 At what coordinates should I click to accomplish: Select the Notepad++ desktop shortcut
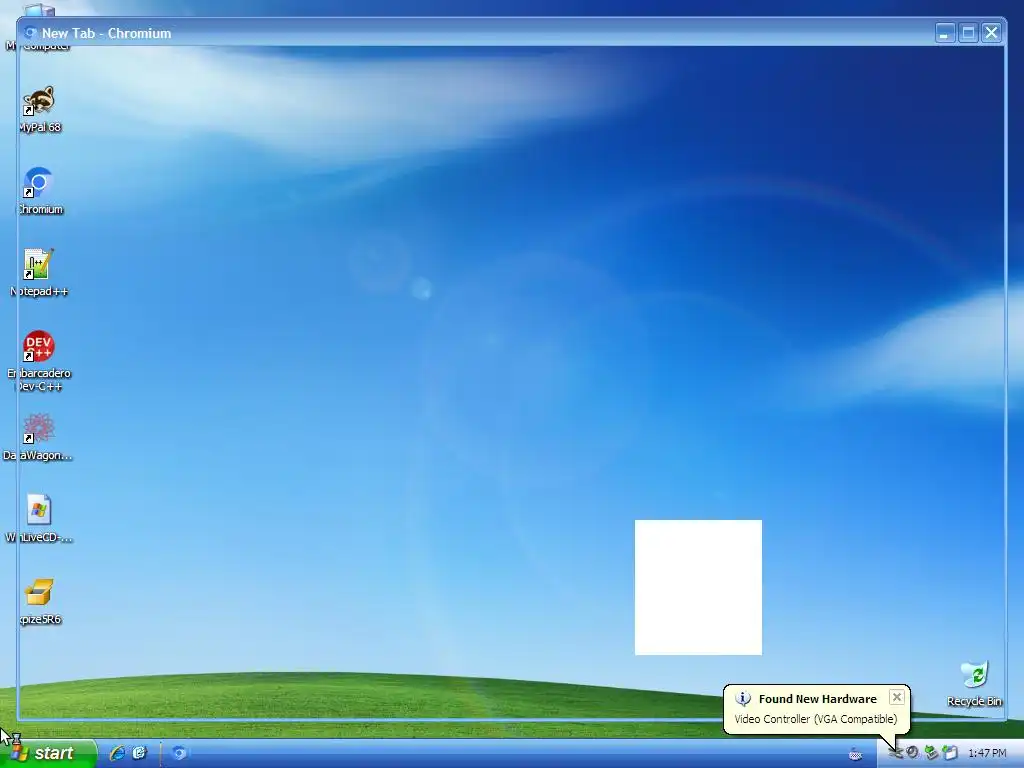pyautogui.click(x=39, y=273)
